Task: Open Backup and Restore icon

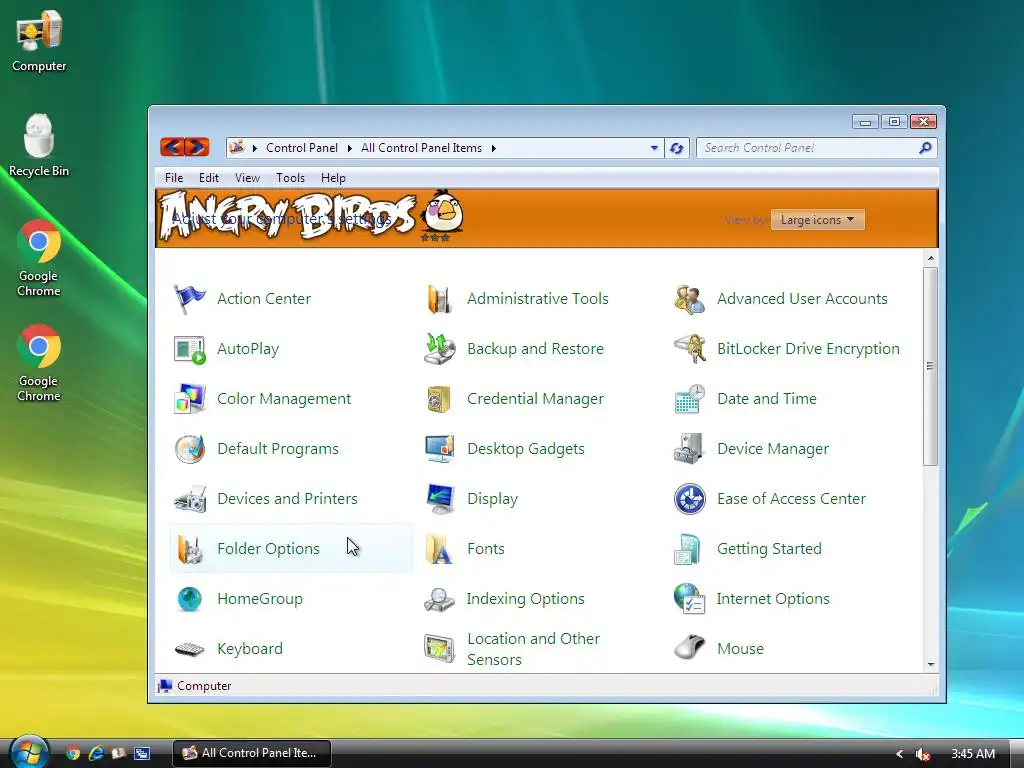Action: click(x=439, y=349)
